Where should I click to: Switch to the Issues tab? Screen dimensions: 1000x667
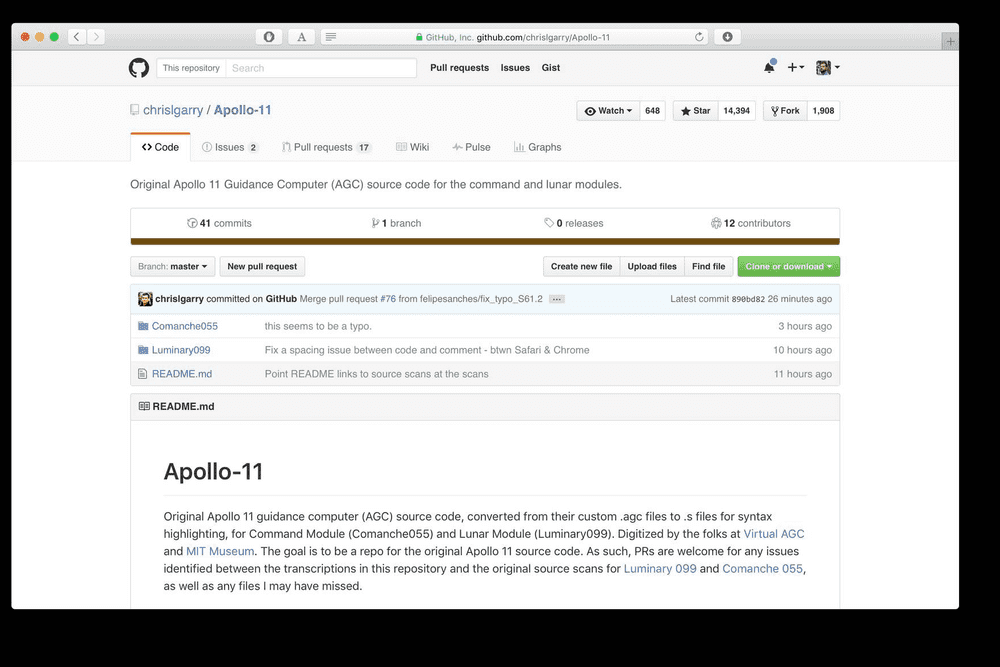click(230, 147)
